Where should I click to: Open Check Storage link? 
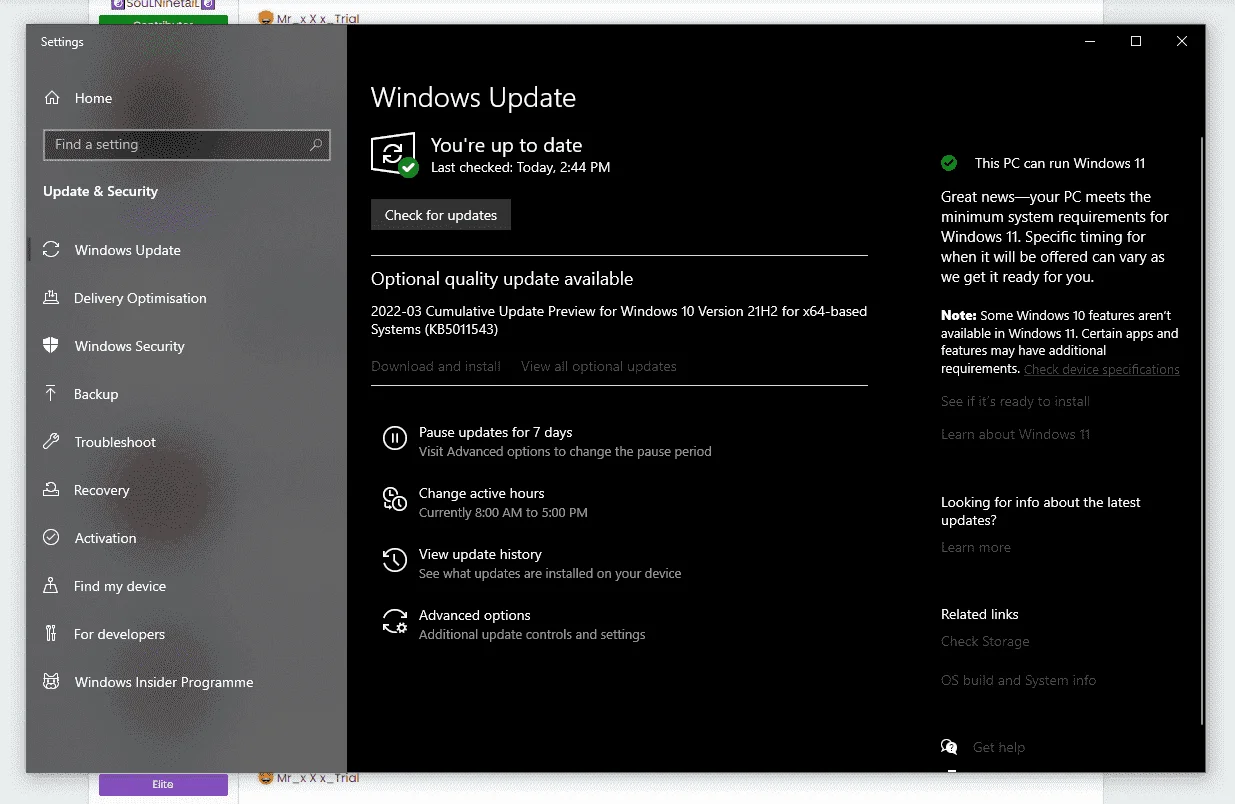point(985,641)
